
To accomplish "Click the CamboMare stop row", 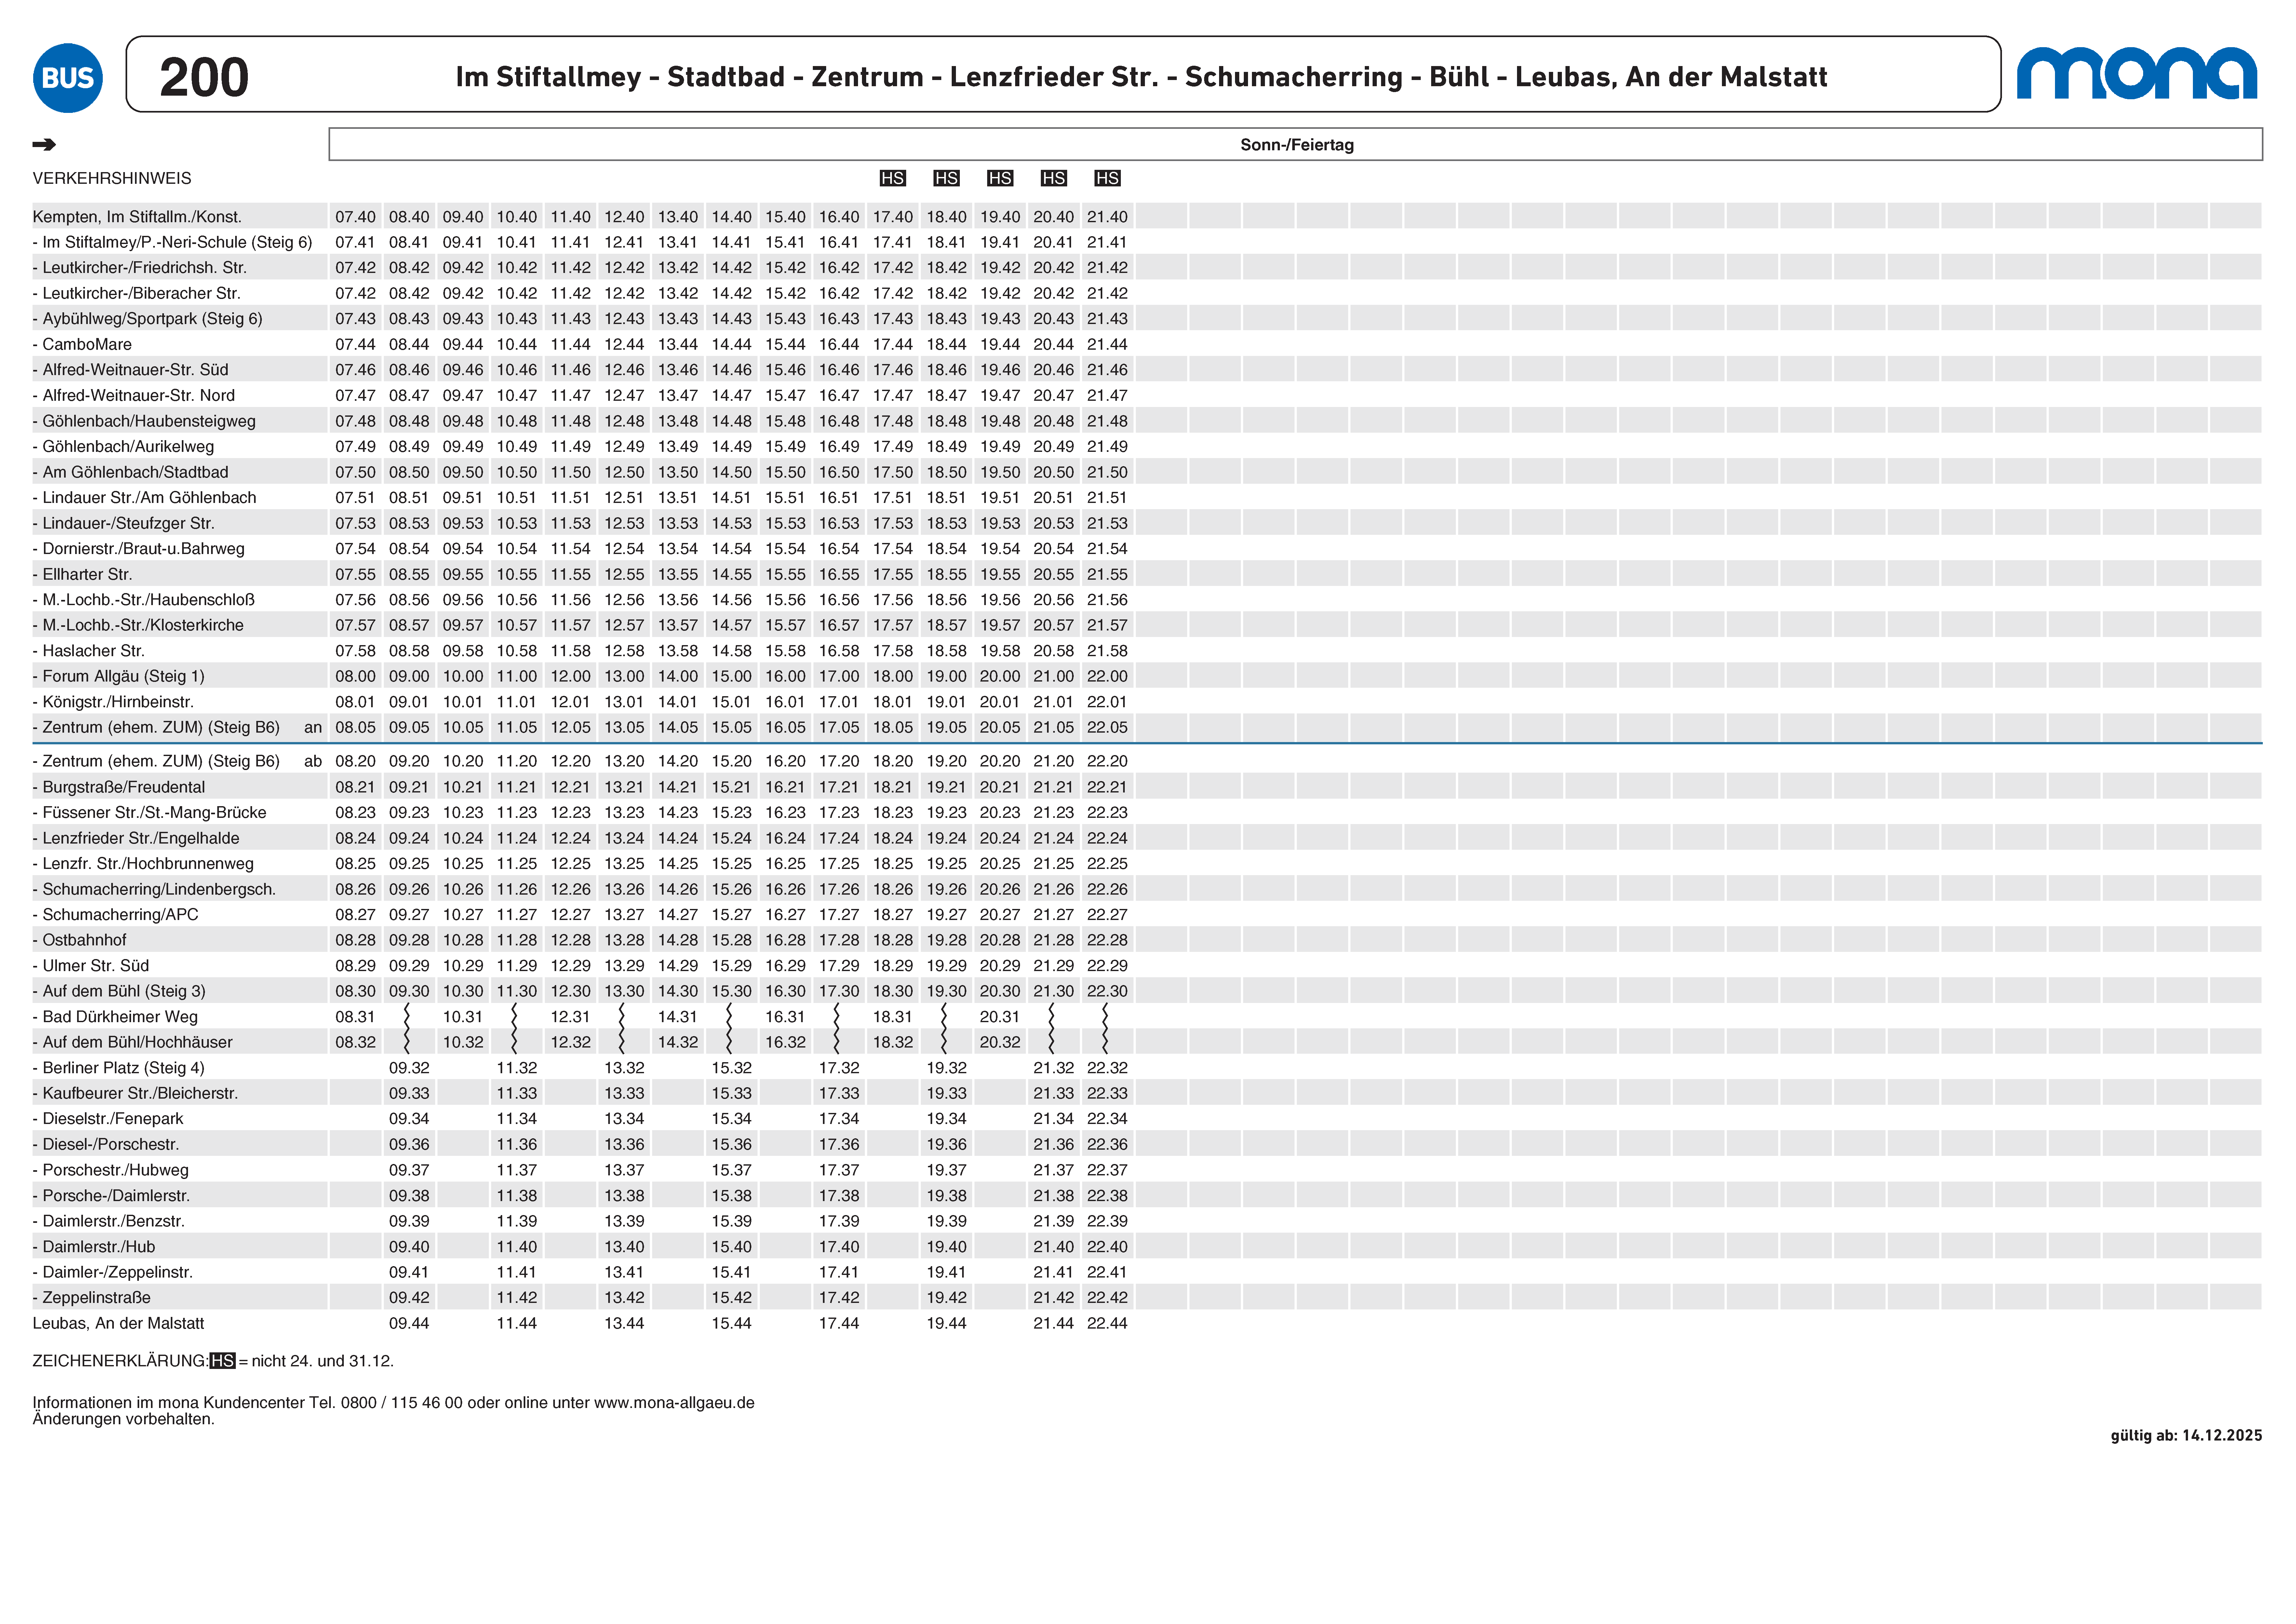I will pos(87,344).
